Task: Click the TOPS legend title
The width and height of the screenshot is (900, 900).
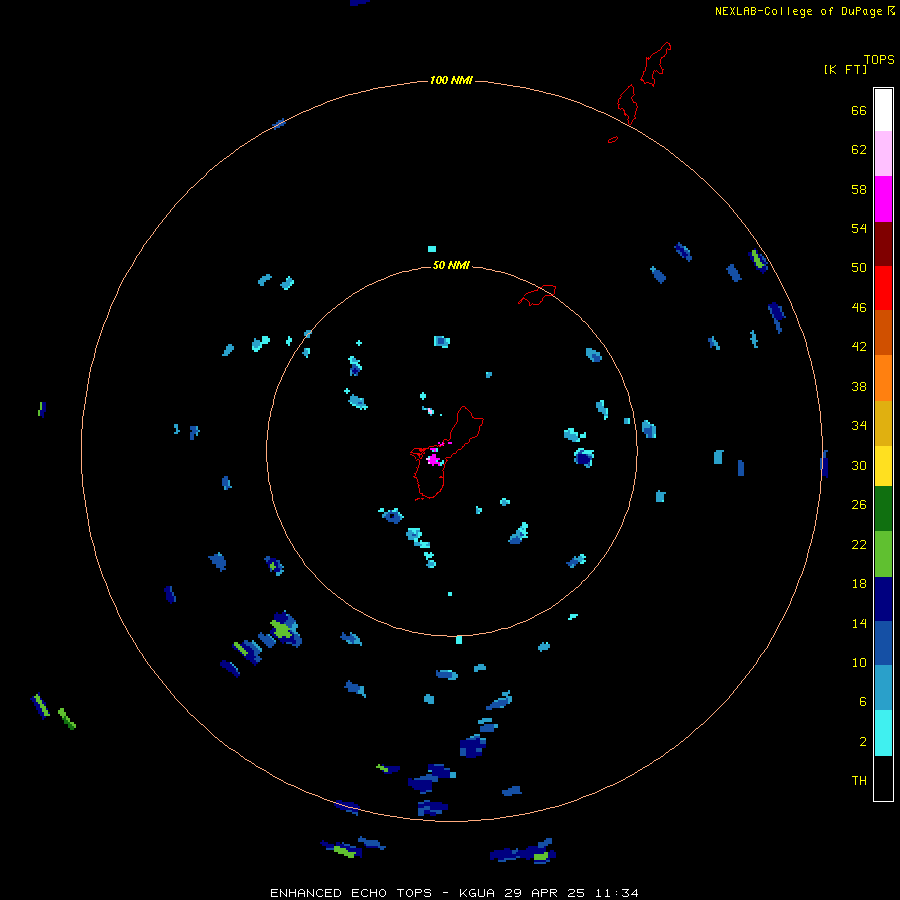Action: click(879, 59)
